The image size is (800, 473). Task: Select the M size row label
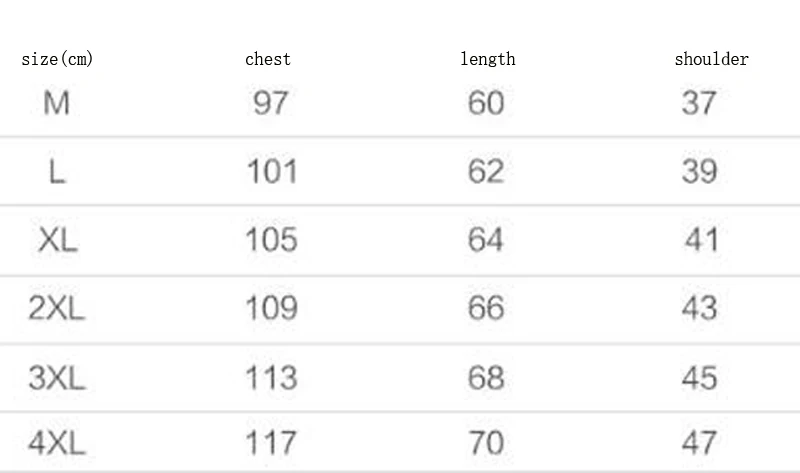[57, 102]
